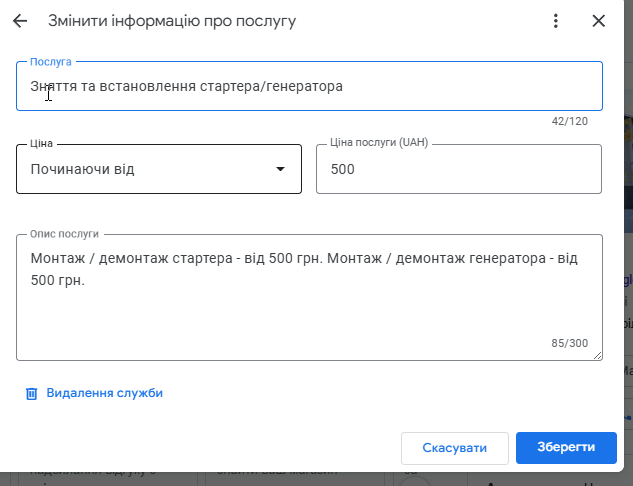The height and width of the screenshot is (486, 633).
Task: Click the 42/120 character counter
Action: 569,121
